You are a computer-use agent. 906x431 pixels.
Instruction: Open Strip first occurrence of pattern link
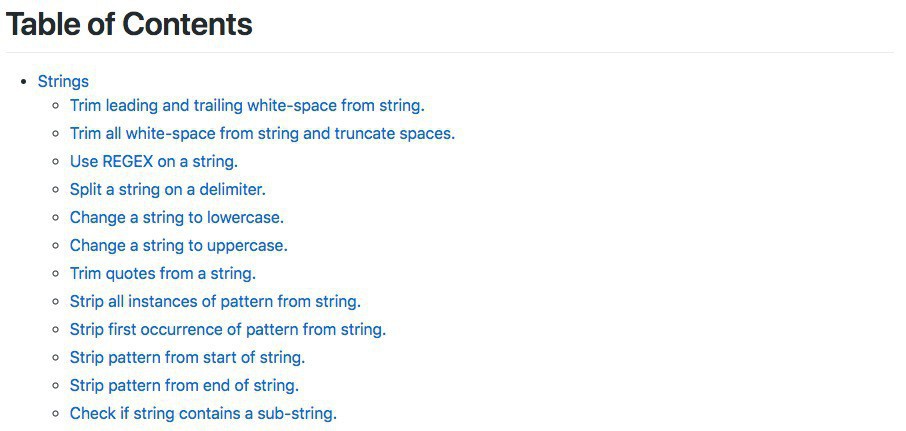227,329
